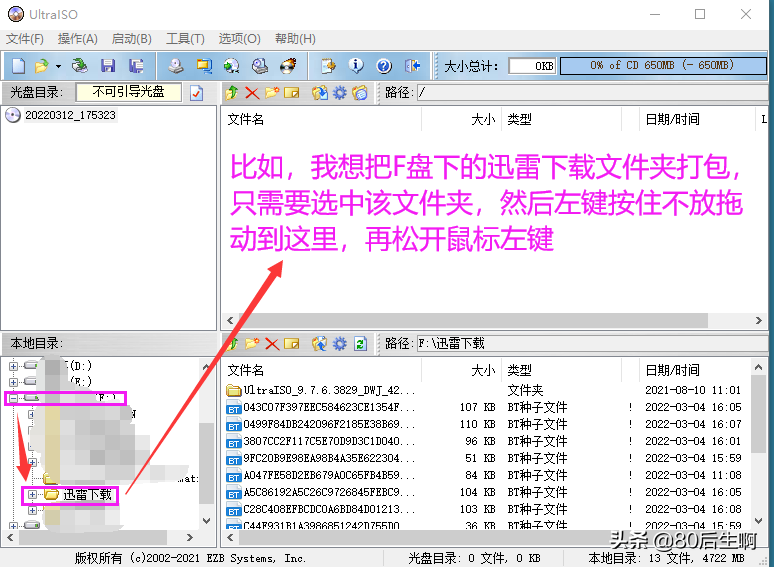Click the blue question mark help icon
Image resolution: width=774 pixels, height=567 pixels.
[x=384, y=66]
